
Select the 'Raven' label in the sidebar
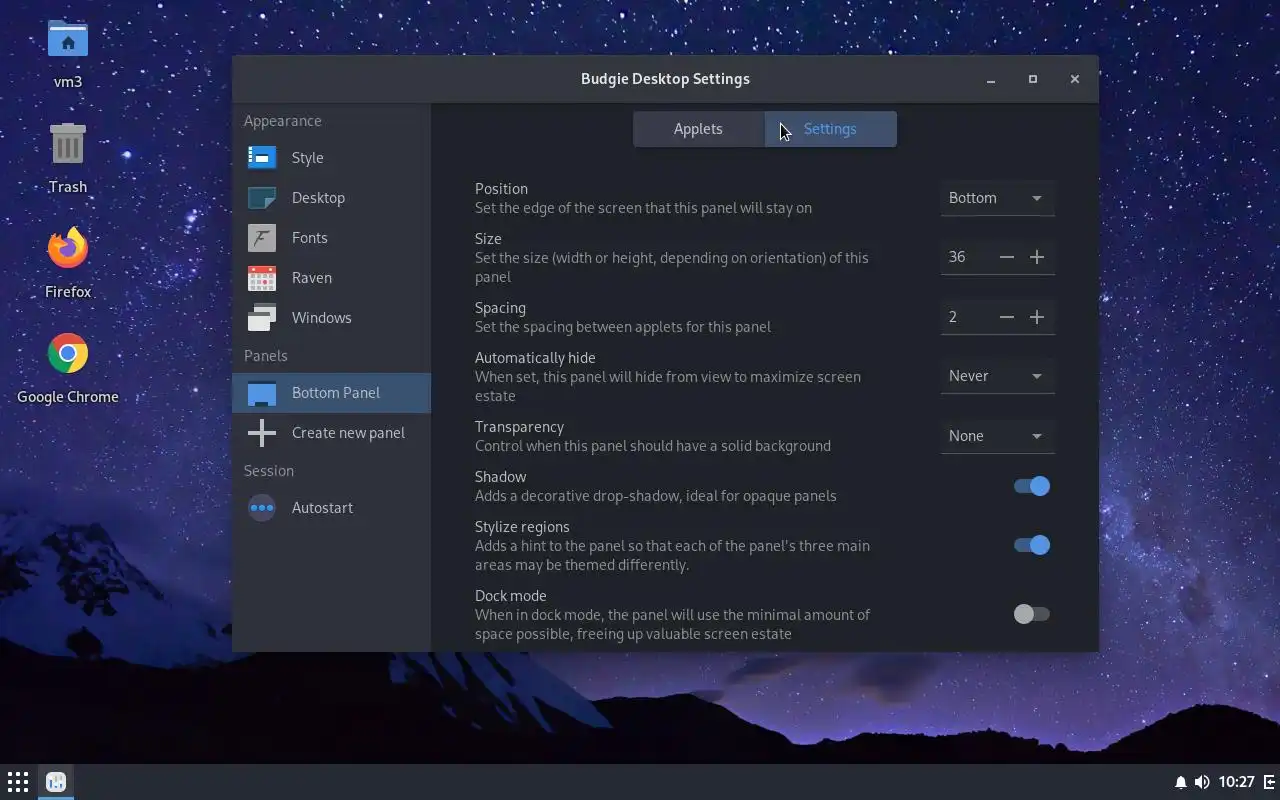312,278
